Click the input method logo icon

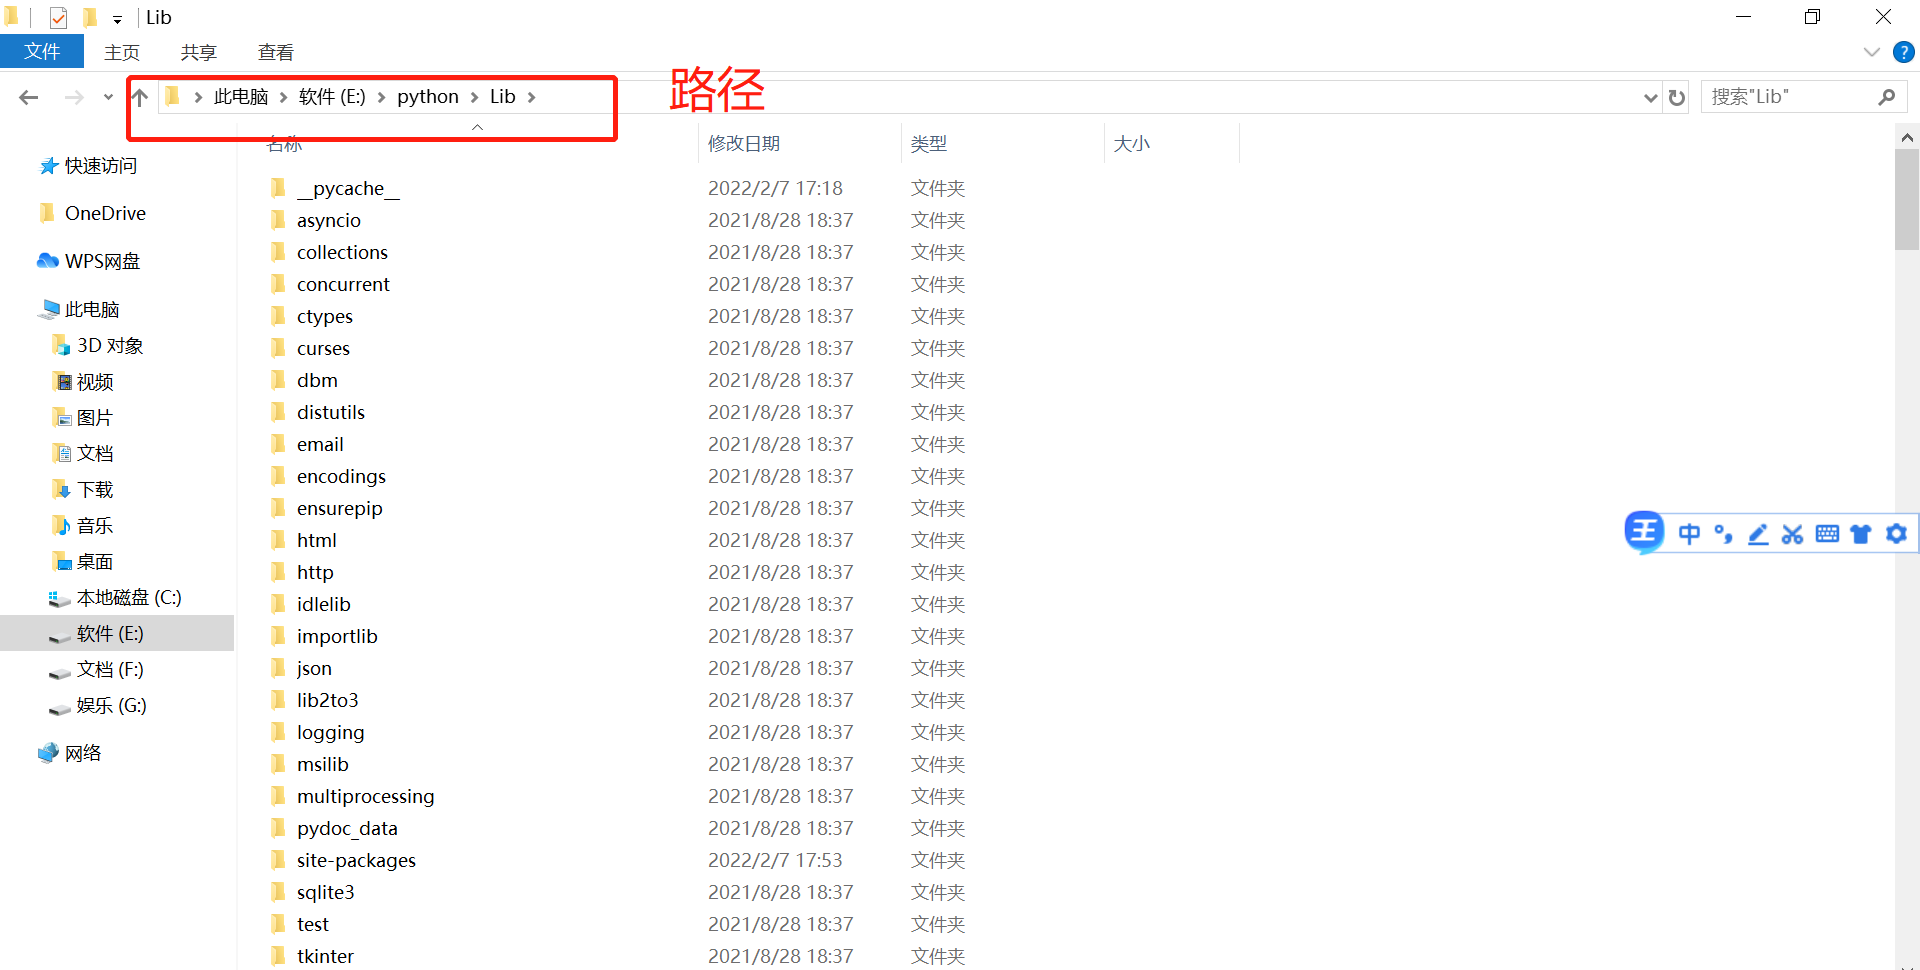click(1644, 532)
